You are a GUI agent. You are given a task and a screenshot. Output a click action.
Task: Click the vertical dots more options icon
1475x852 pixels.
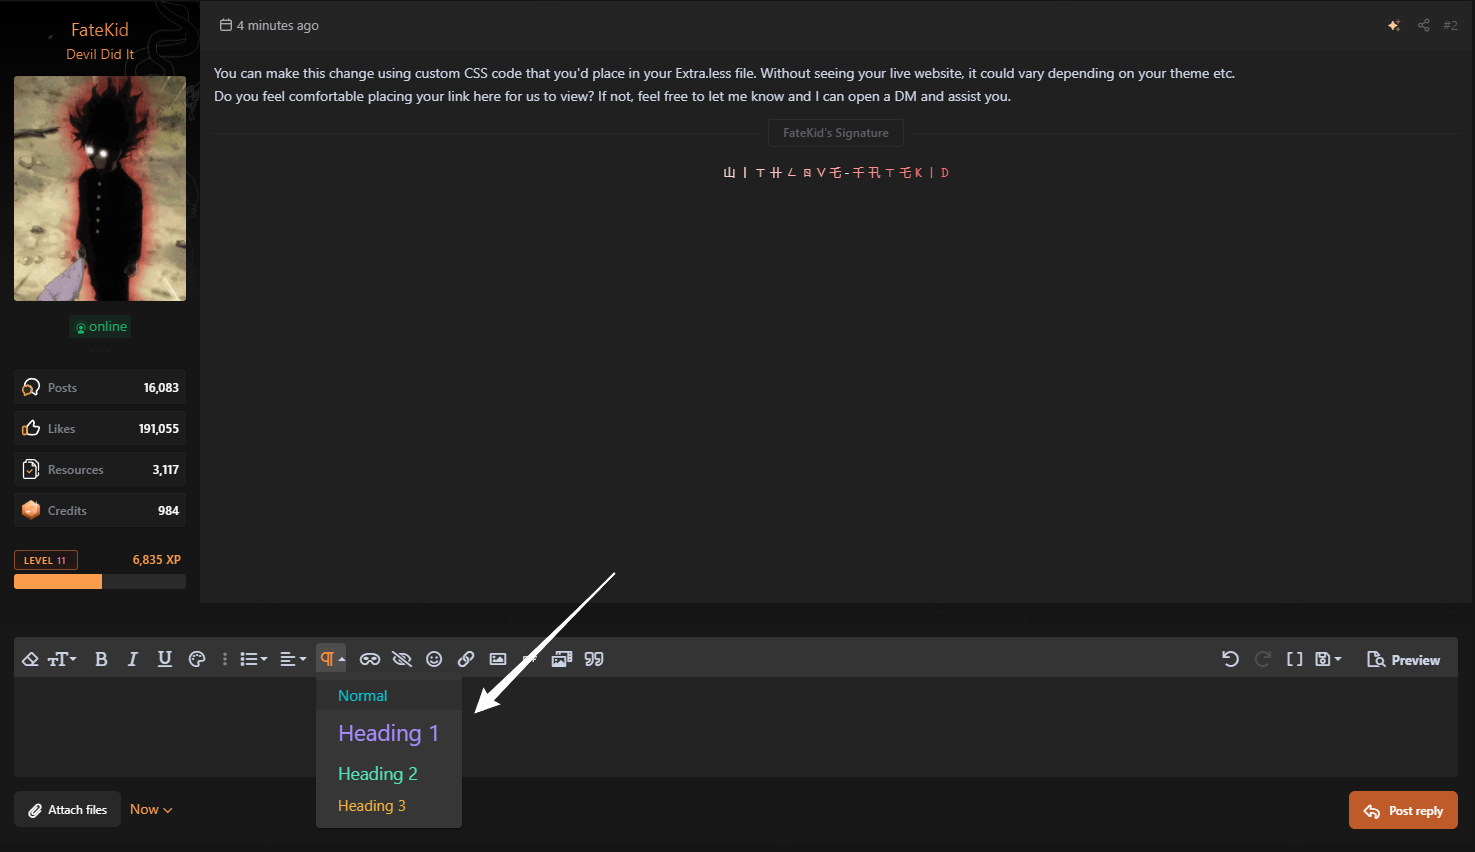[225, 659]
